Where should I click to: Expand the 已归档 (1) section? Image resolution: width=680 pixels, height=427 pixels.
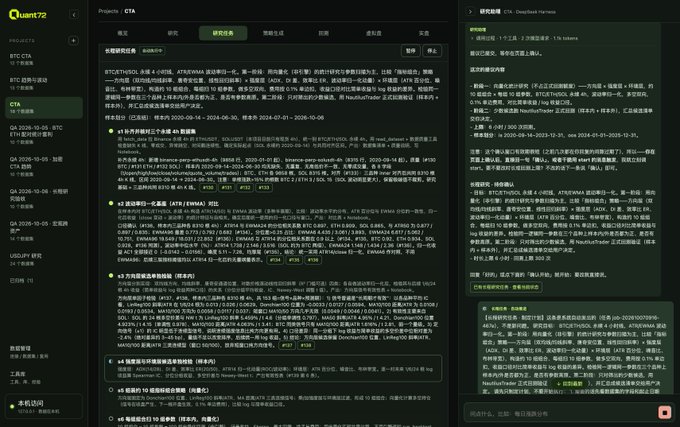[22, 280]
